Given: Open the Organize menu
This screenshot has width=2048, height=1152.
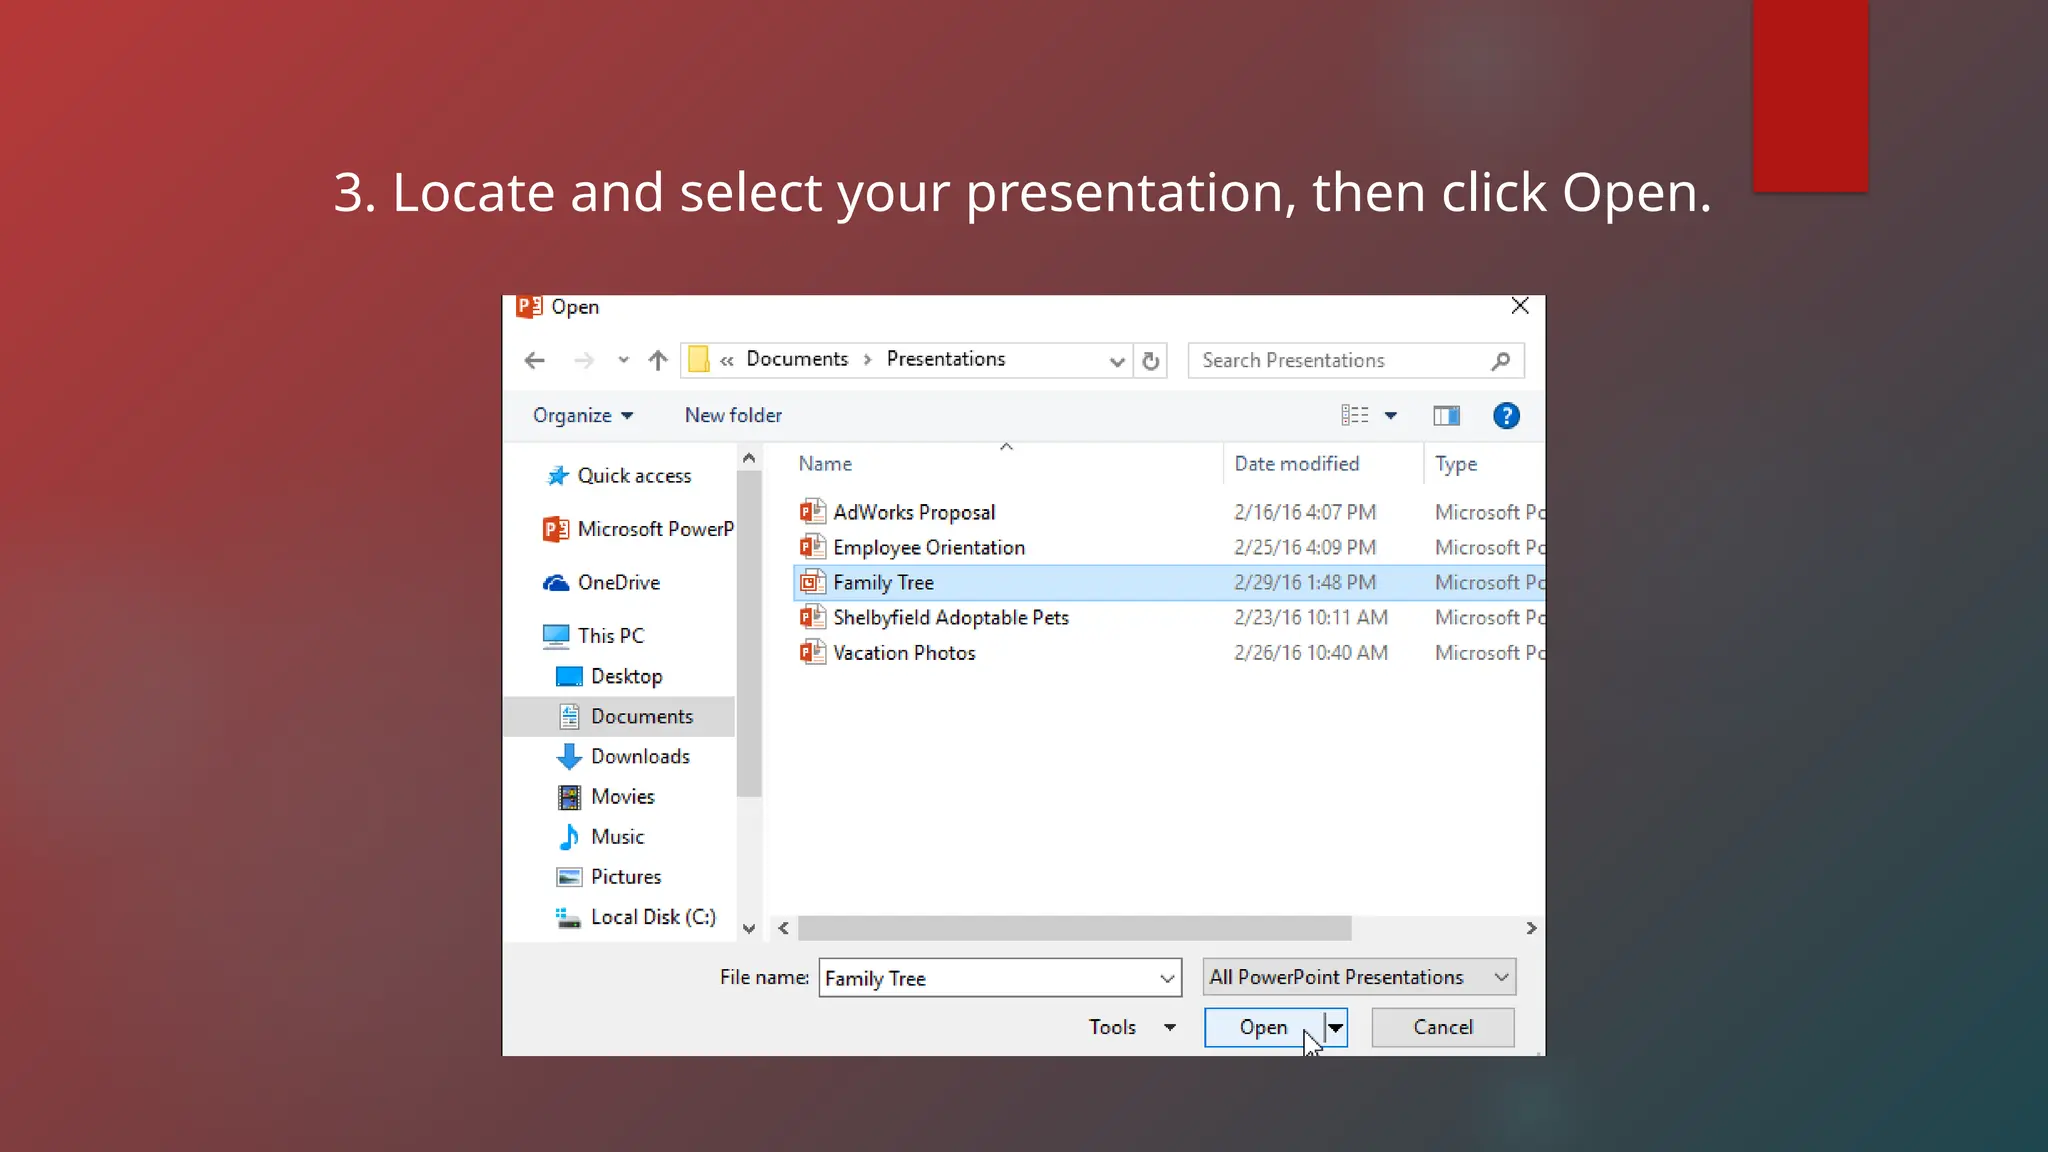Looking at the screenshot, I should pos(583,416).
